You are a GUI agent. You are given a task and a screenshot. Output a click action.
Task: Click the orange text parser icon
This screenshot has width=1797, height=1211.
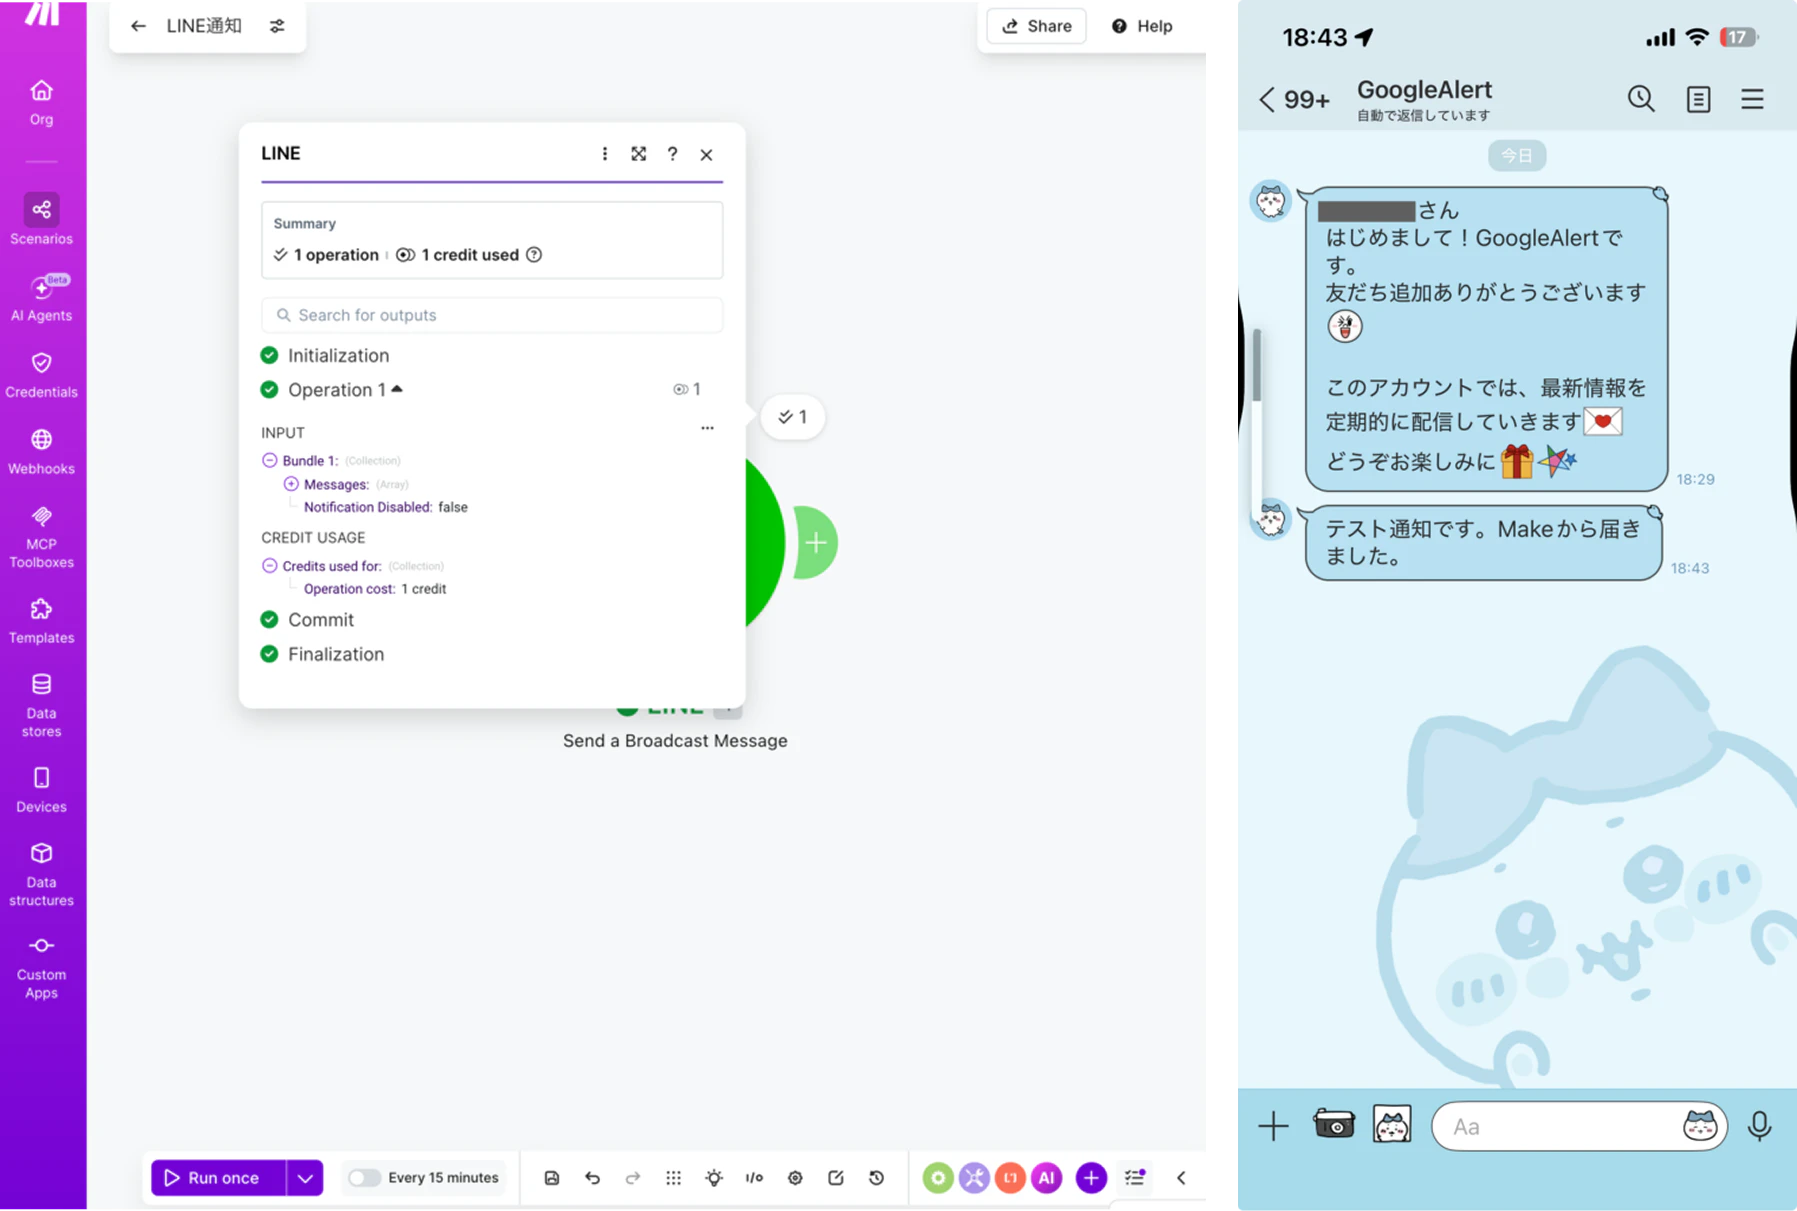coord(1010,1178)
